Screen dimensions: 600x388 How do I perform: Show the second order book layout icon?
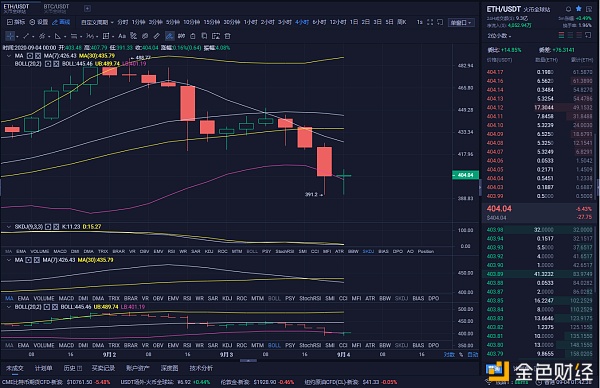(x=570, y=35)
